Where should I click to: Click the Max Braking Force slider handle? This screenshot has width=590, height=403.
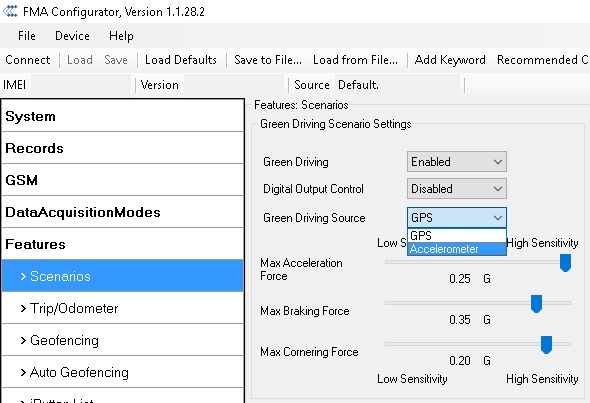(x=536, y=304)
